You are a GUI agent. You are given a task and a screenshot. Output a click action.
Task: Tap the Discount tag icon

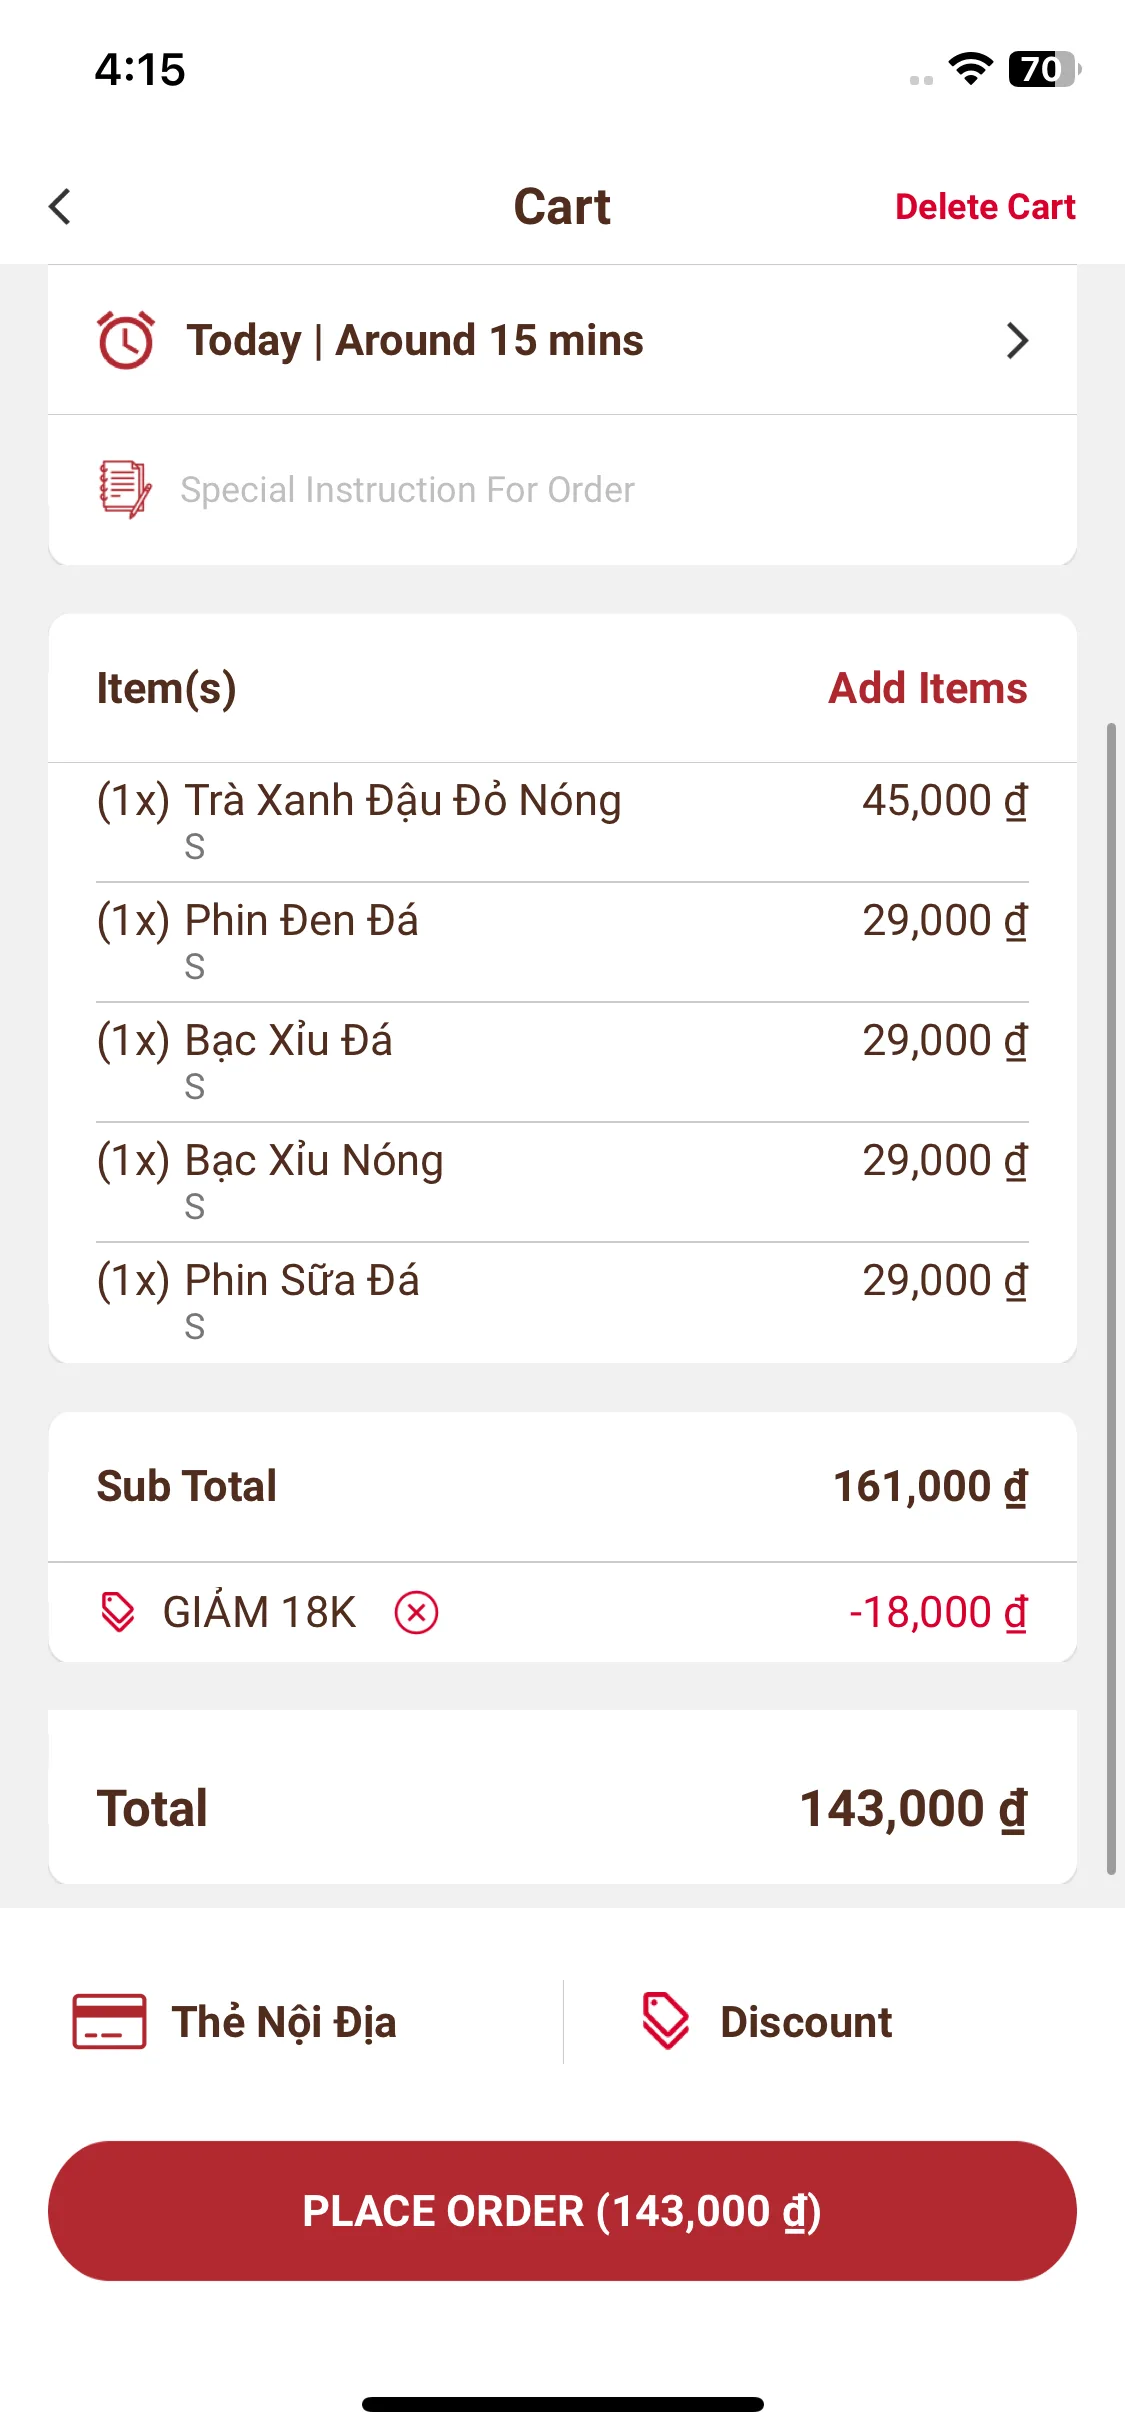pos(666,2021)
